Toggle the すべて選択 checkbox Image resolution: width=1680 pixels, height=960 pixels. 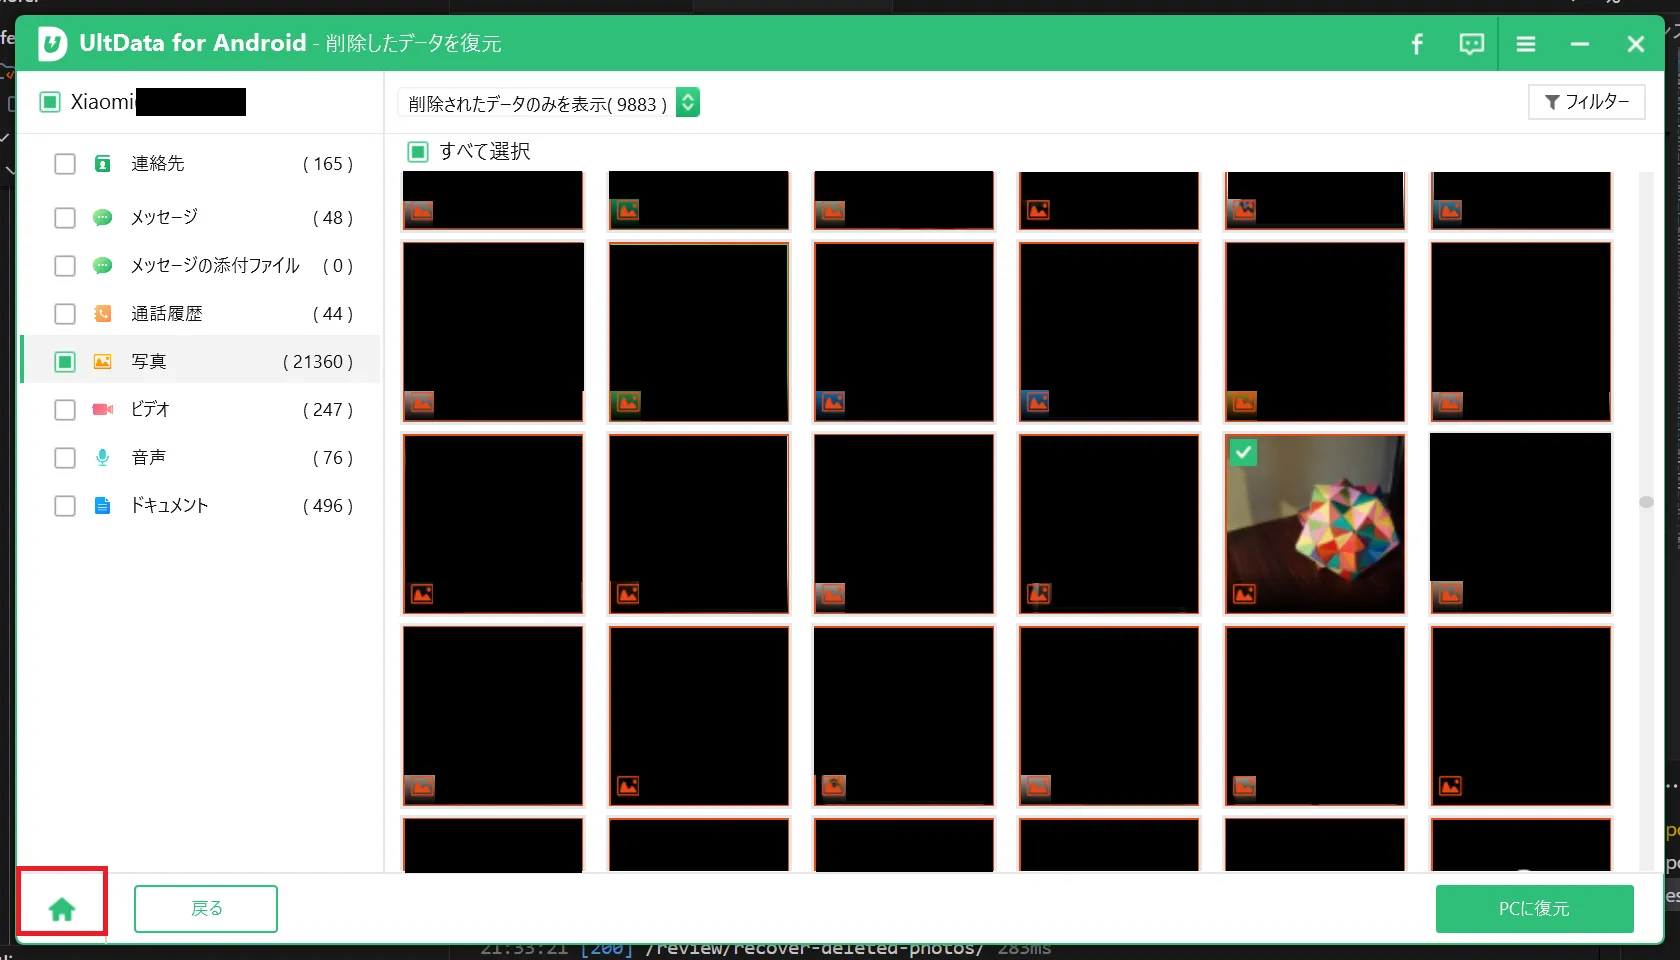point(418,152)
